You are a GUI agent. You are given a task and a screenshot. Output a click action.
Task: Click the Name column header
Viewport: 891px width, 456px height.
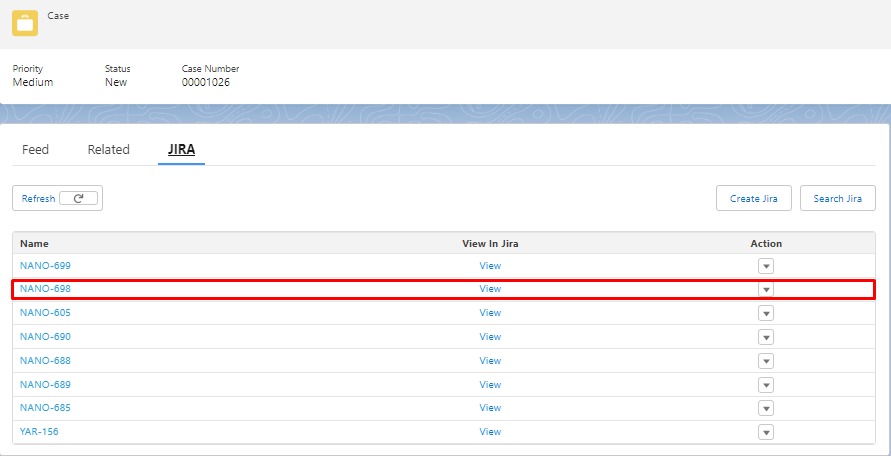[x=34, y=243]
